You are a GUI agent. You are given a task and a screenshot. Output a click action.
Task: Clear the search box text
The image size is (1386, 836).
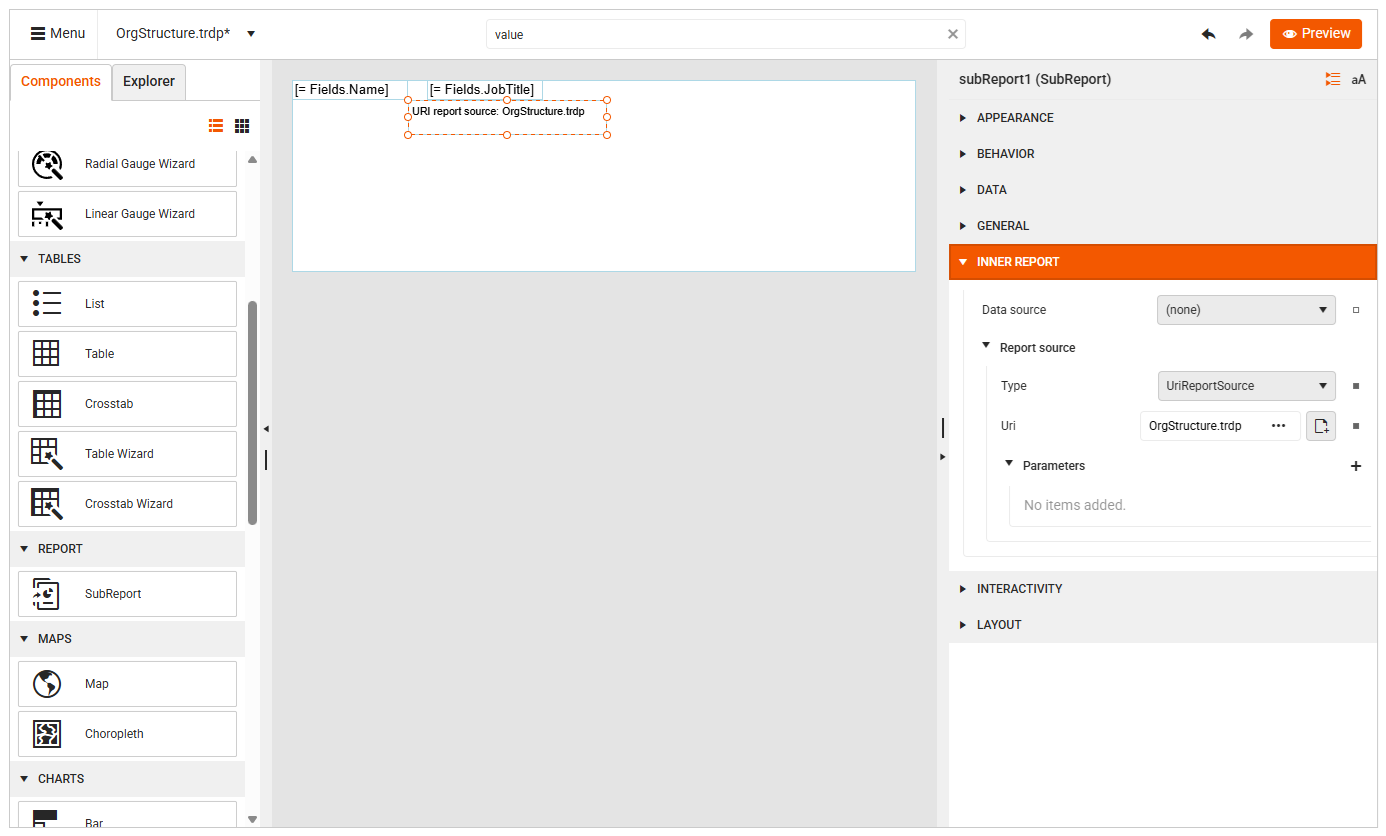pos(953,34)
